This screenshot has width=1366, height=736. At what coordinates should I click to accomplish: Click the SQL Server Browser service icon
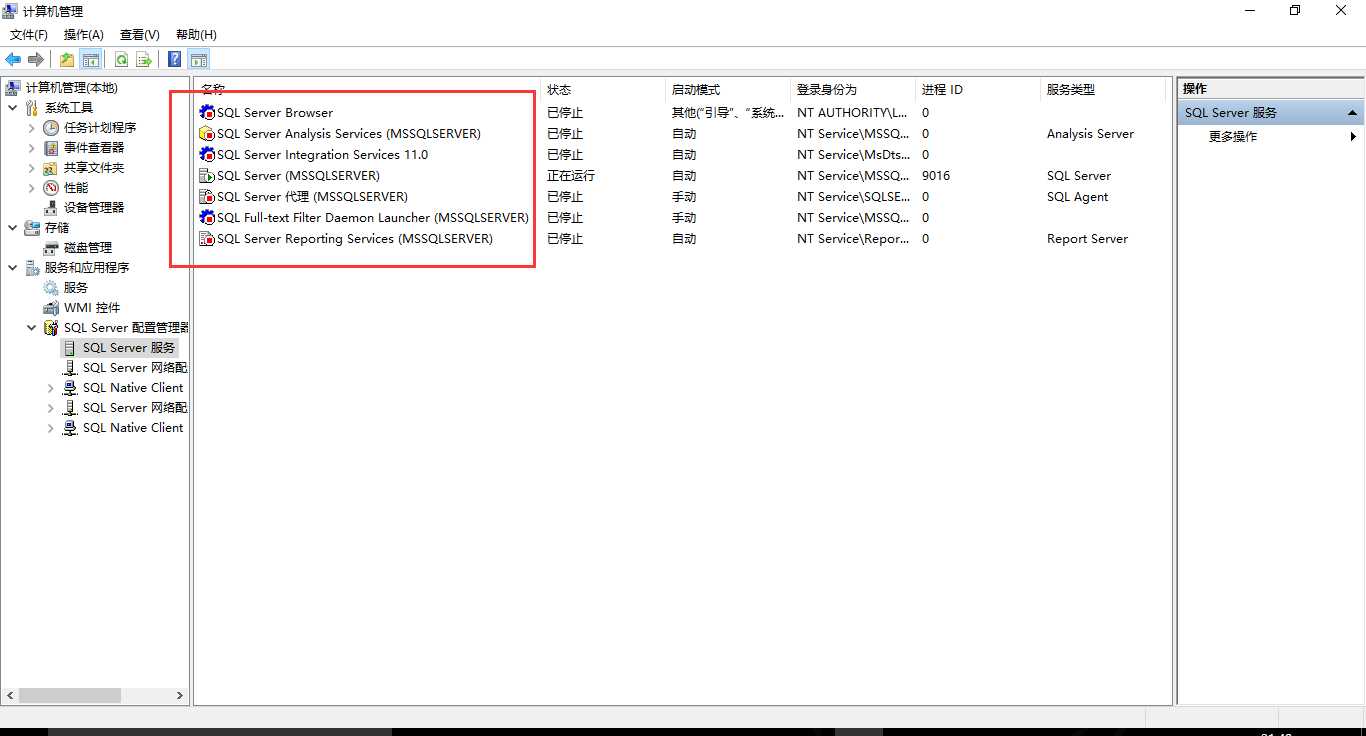207,113
